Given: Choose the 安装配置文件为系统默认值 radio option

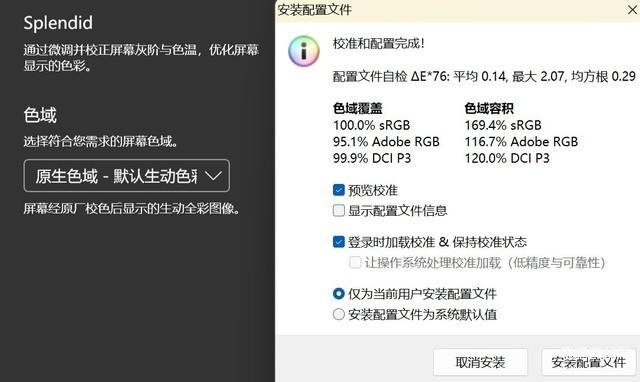Looking at the screenshot, I should coord(339,314).
